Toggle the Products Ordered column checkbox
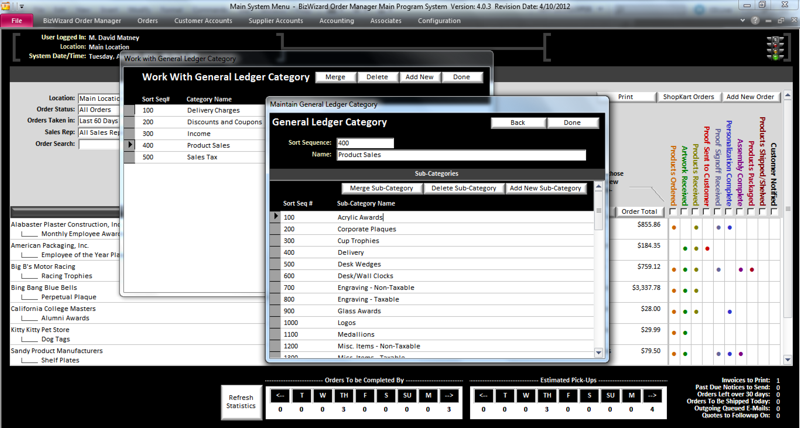Image resolution: width=800 pixels, height=428 pixels. [673, 211]
